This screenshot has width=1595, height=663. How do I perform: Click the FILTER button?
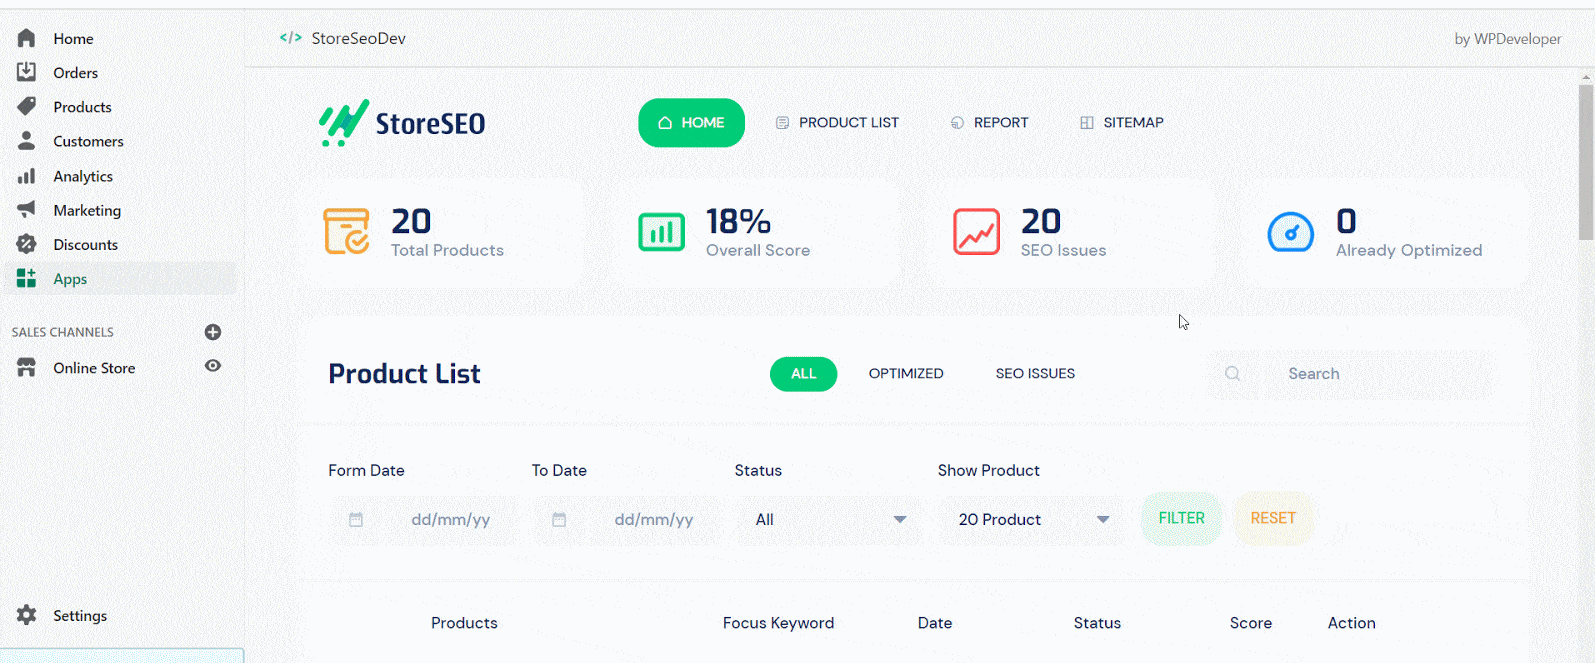click(x=1181, y=518)
